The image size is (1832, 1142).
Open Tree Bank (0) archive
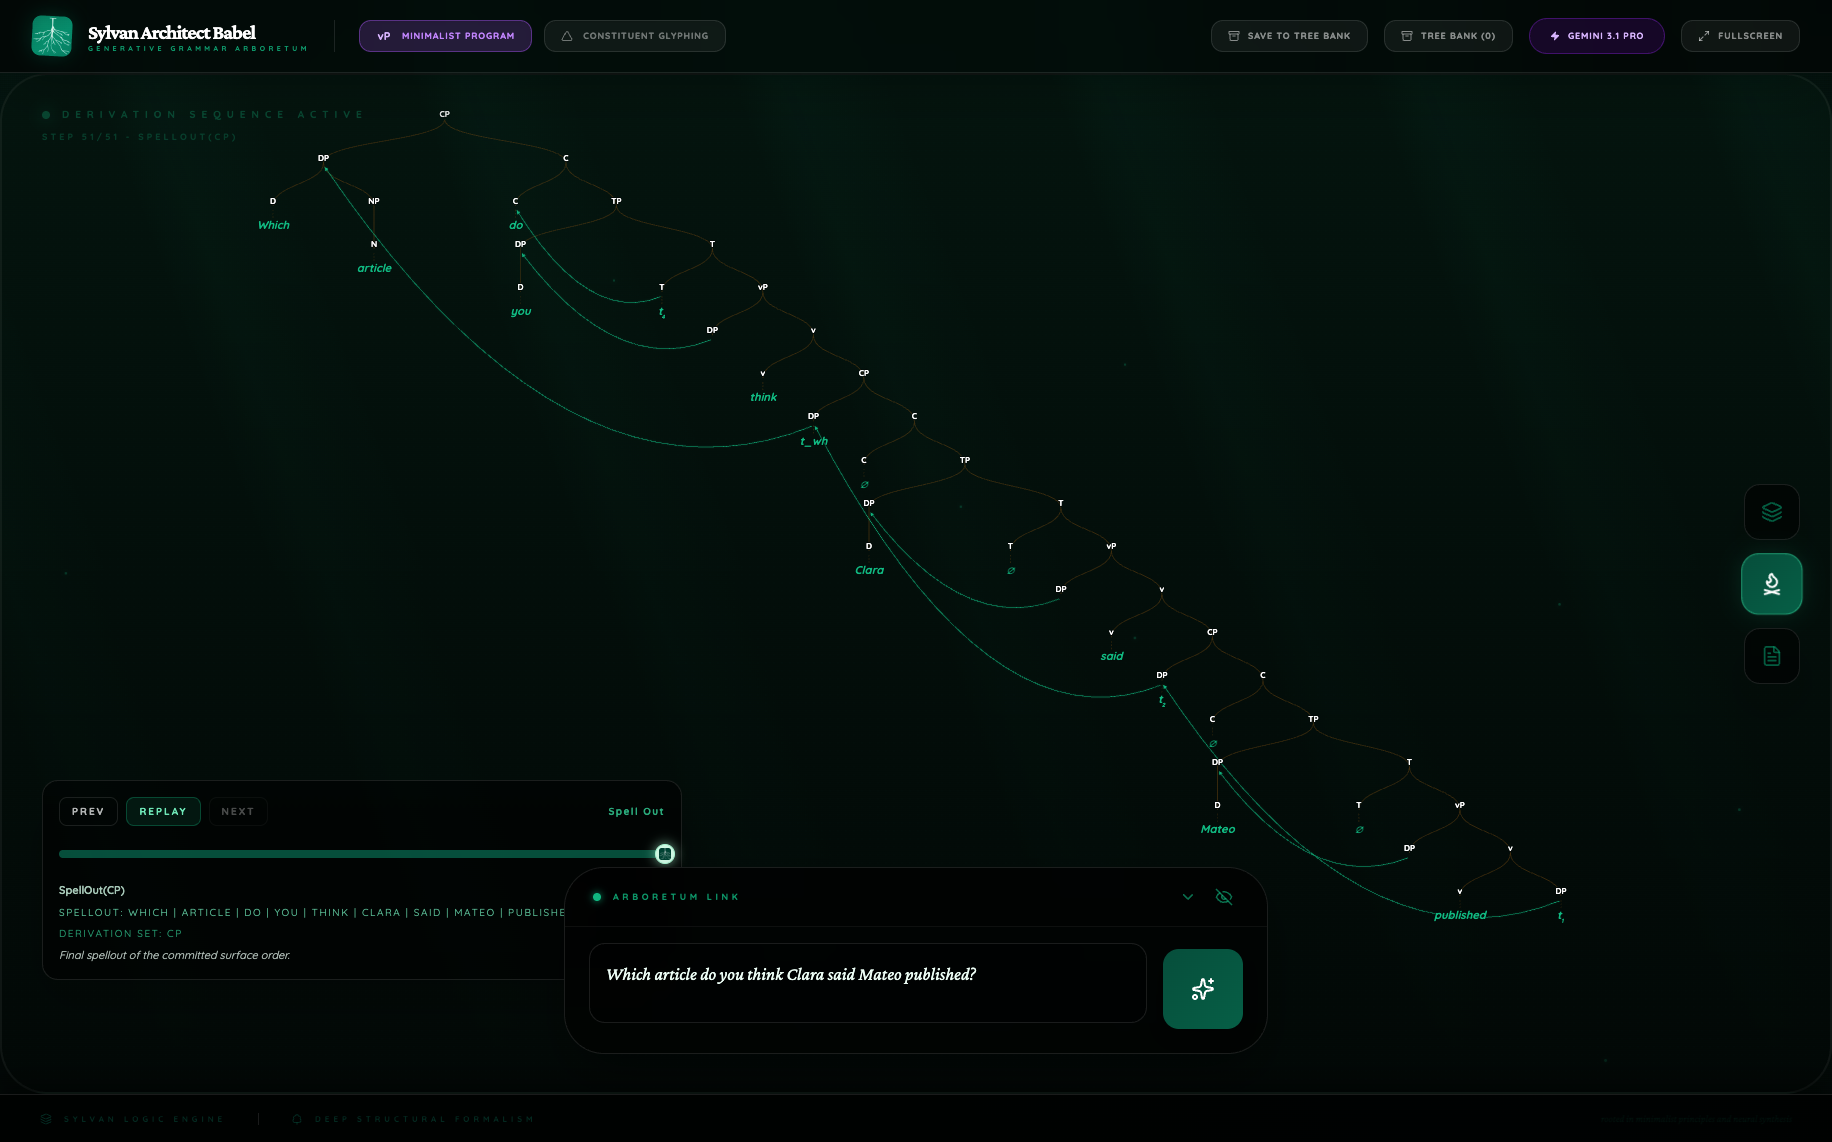tap(1447, 36)
